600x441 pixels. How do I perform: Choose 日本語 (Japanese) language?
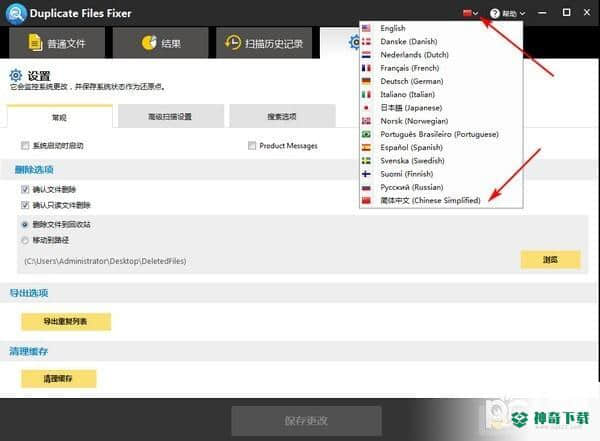pos(441,108)
